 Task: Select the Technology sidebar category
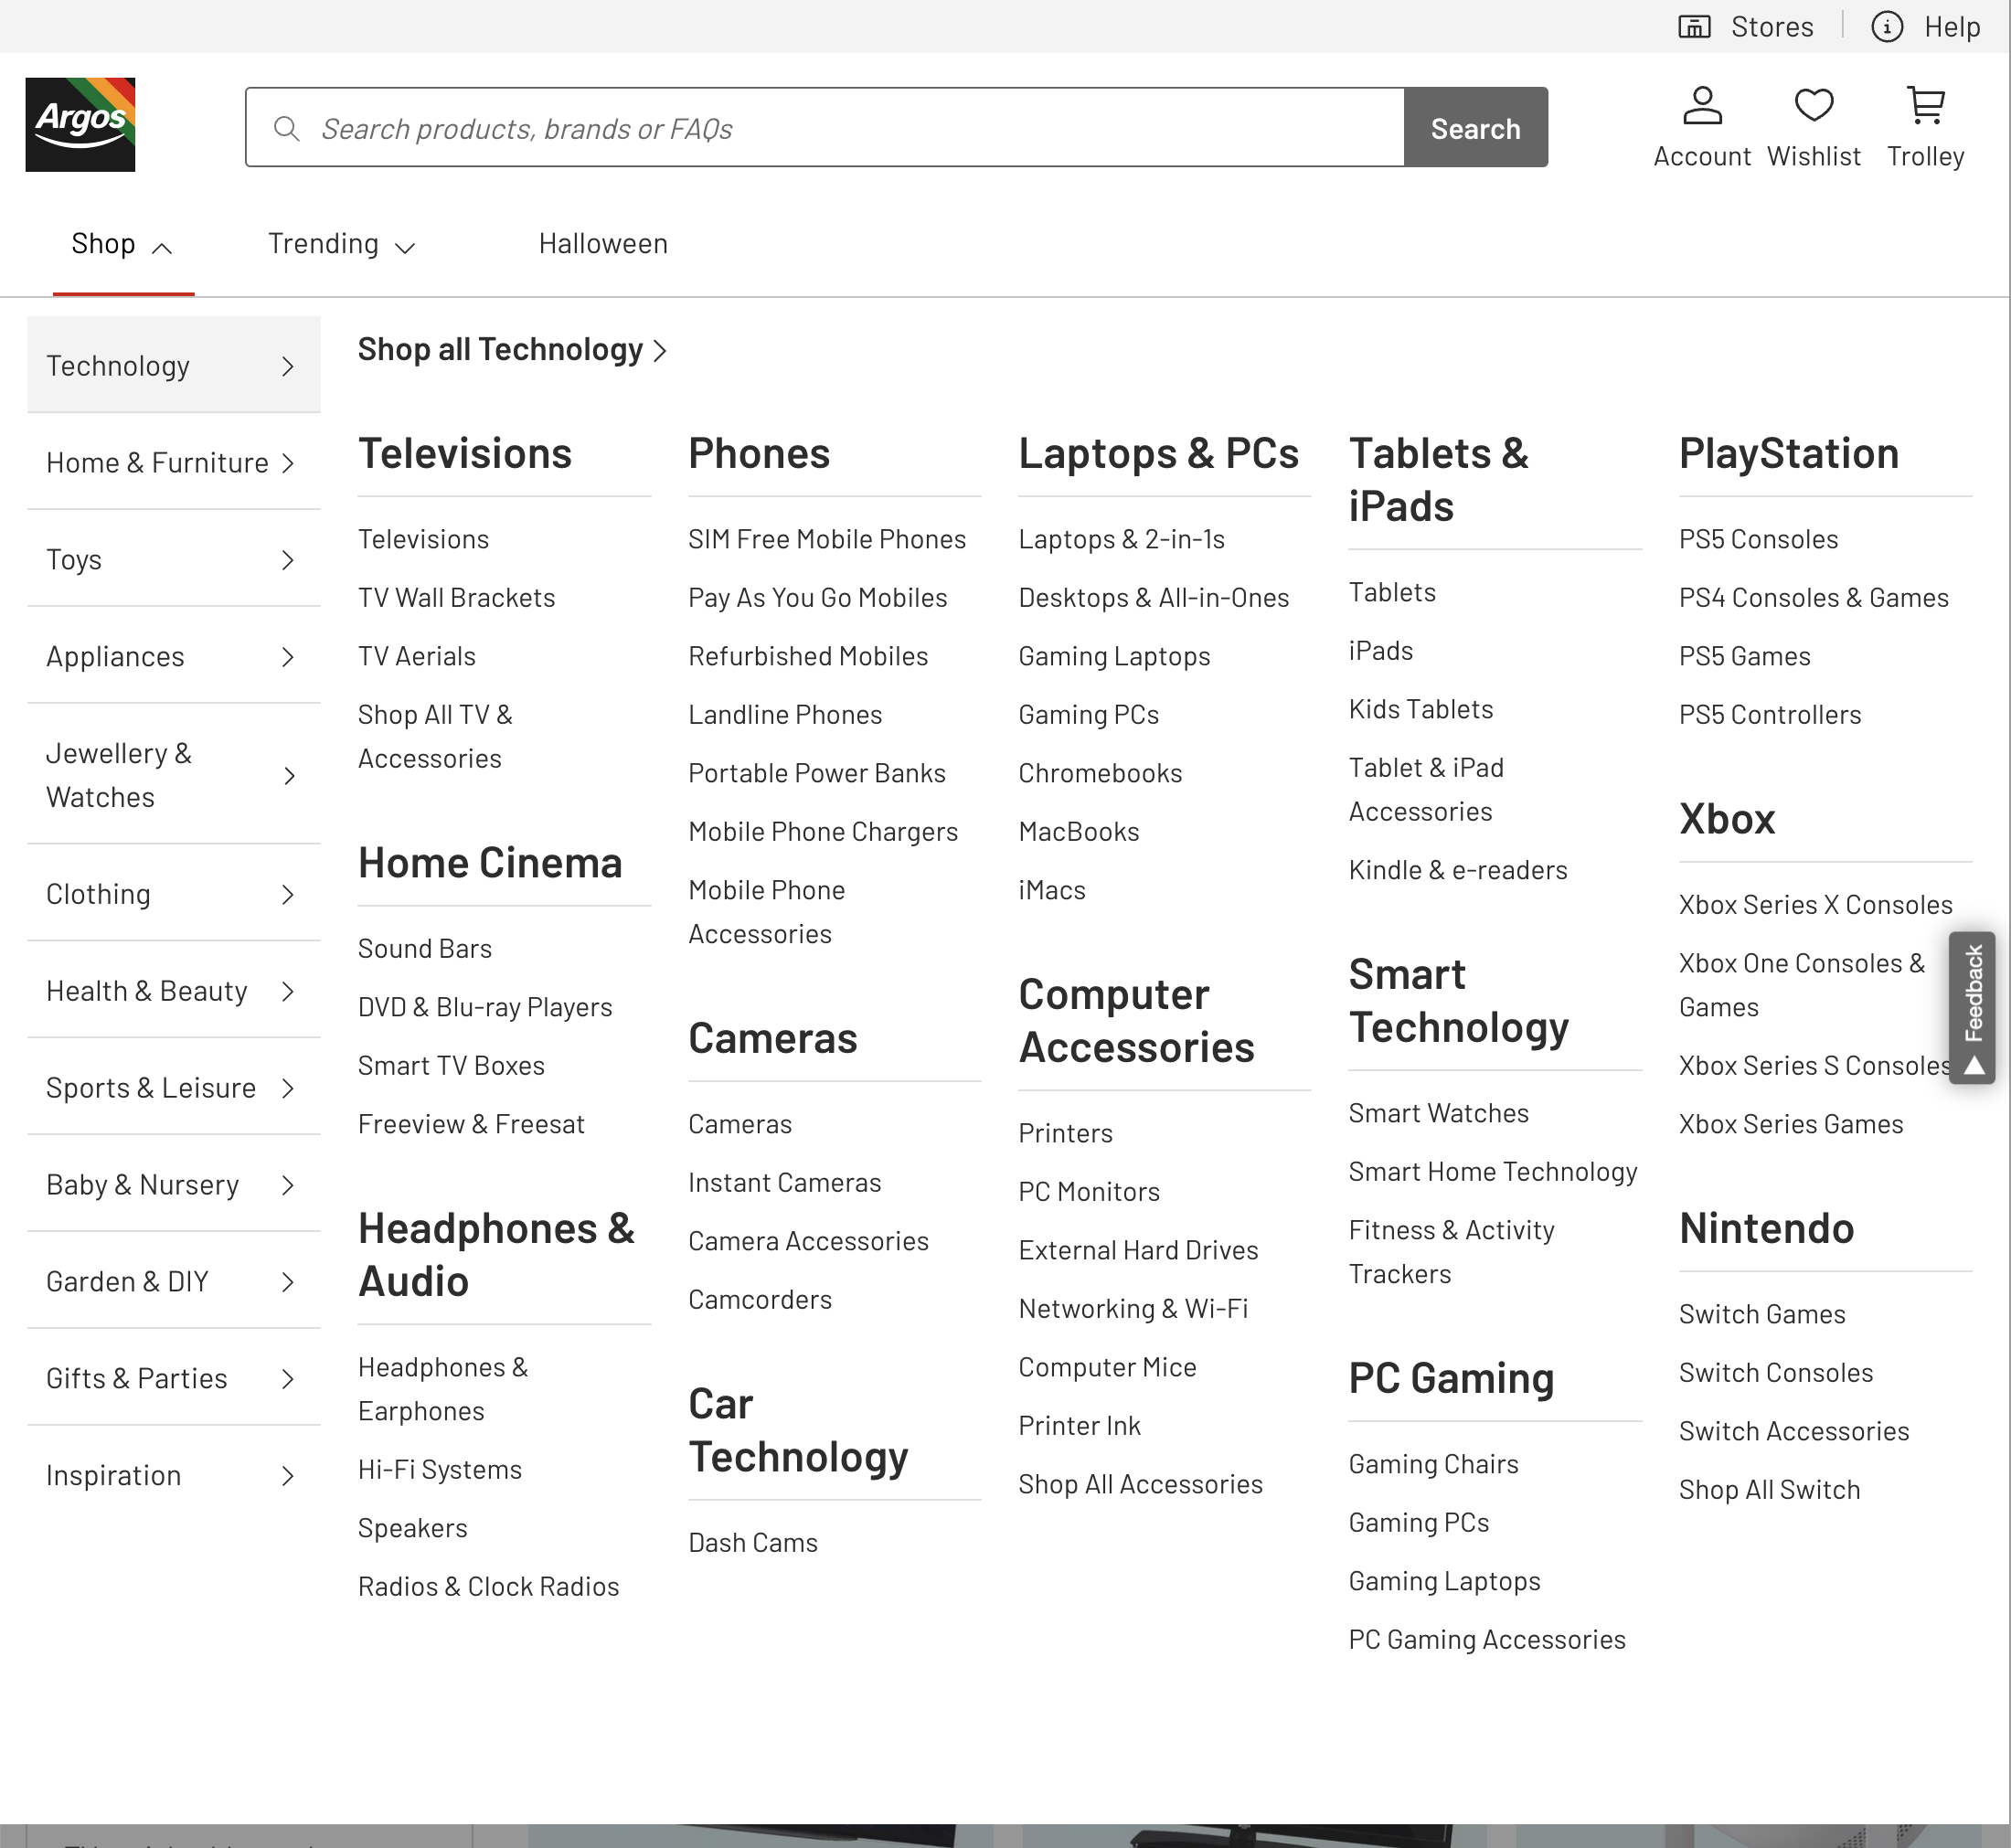point(118,365)
